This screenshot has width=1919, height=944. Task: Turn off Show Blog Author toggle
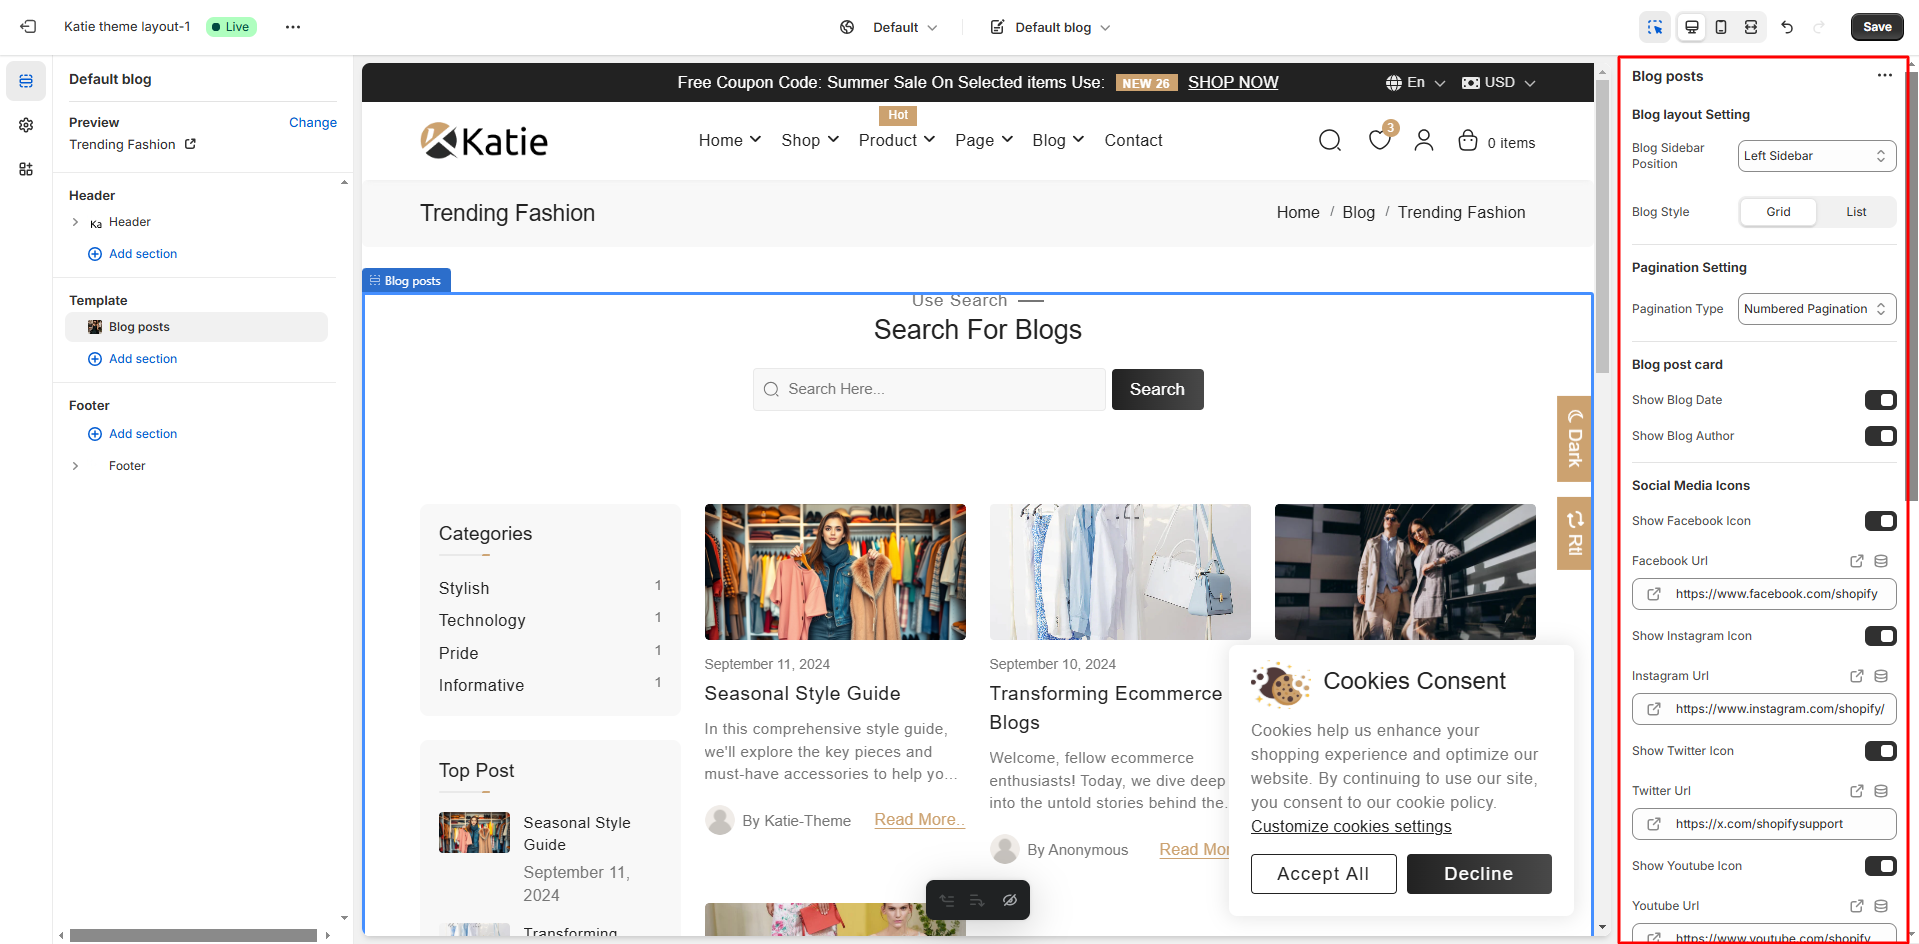[1880, 436]
